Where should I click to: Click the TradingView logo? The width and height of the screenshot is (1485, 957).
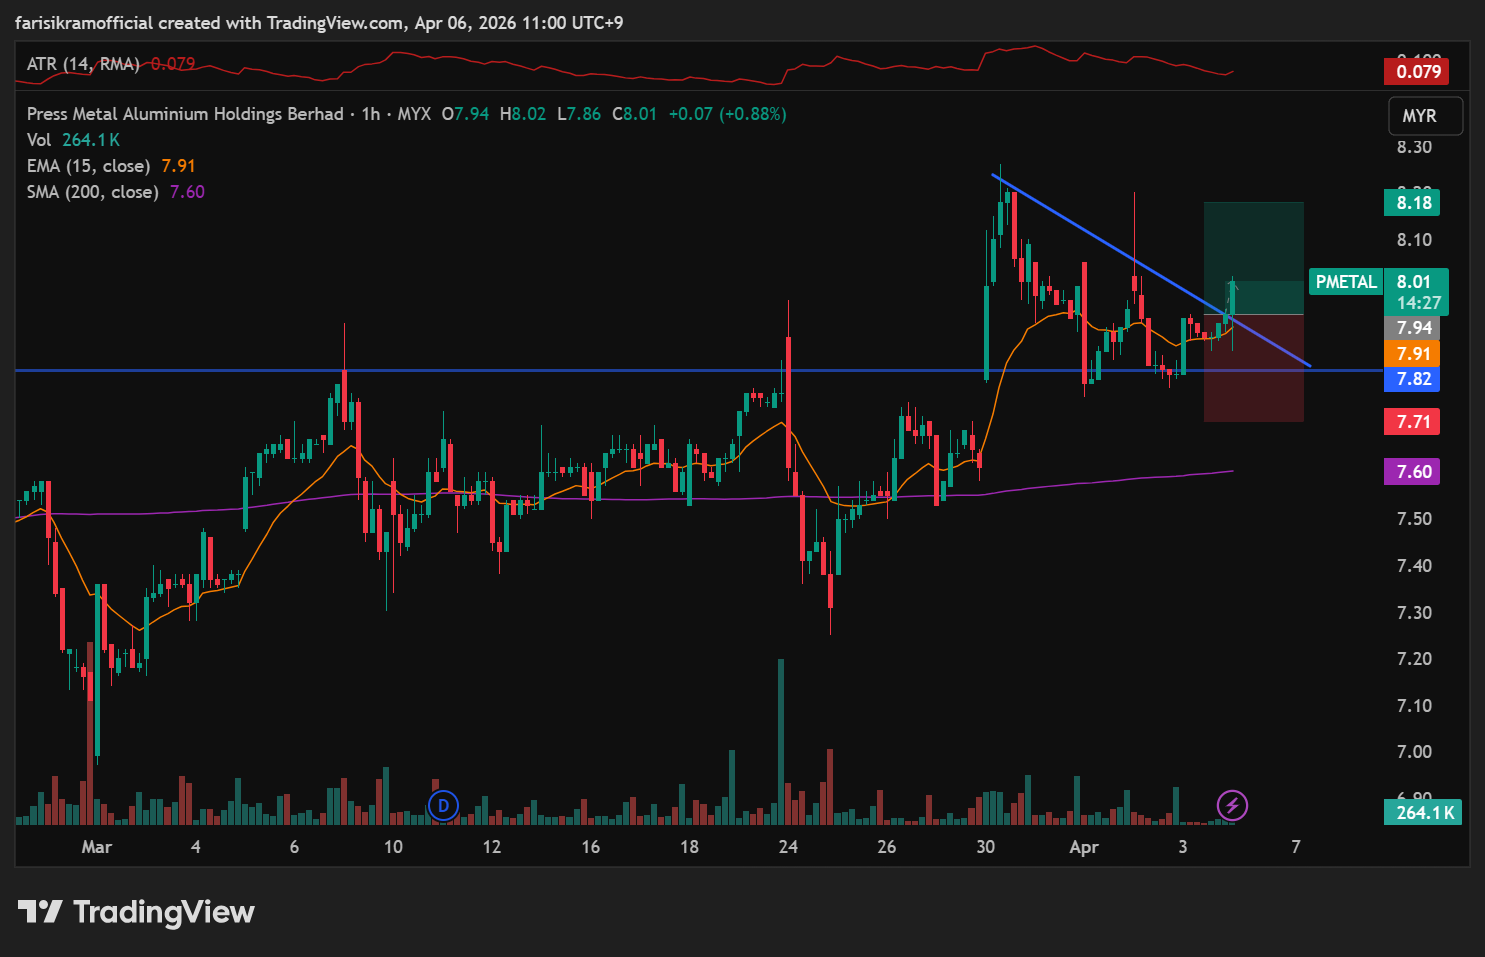(136, 912)
